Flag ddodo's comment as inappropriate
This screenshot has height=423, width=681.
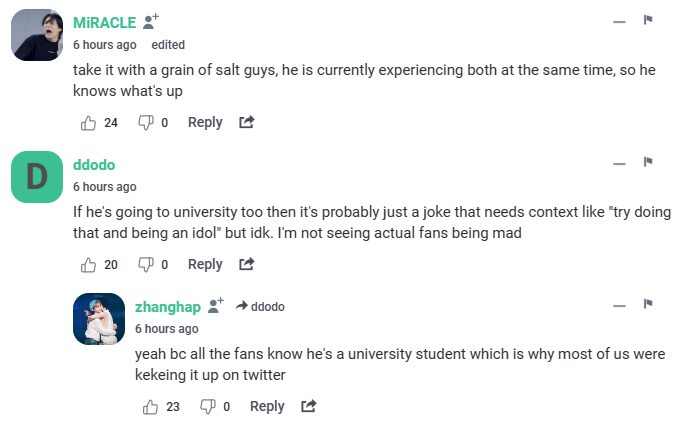tap(648, 162)
